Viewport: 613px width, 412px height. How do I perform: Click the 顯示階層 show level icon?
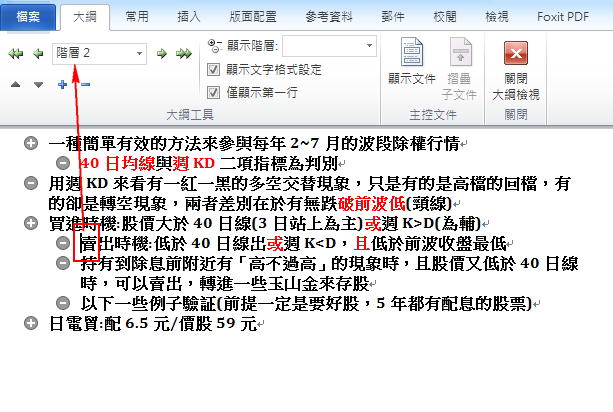tap(215, 46)
